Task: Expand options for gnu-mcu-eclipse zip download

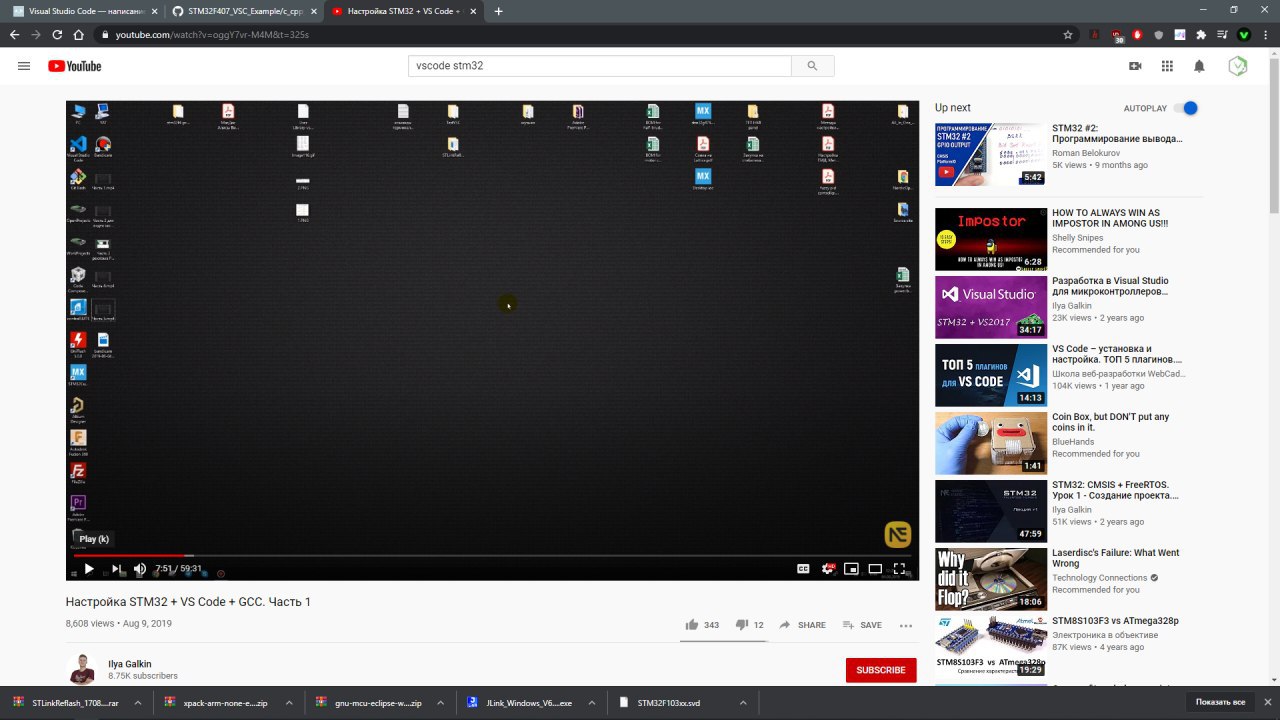Action: [441, 703]
